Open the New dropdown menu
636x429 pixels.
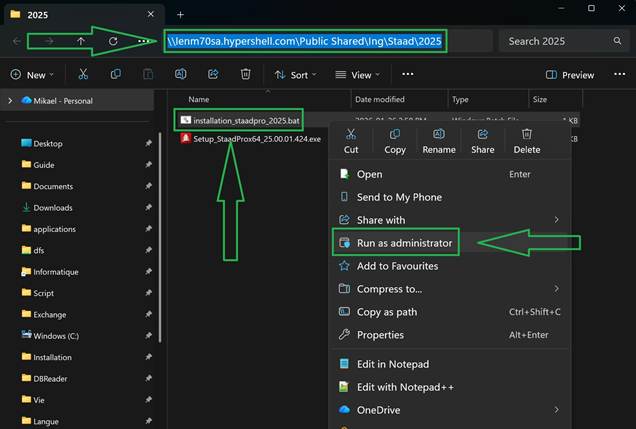click(x=32, y=75)
